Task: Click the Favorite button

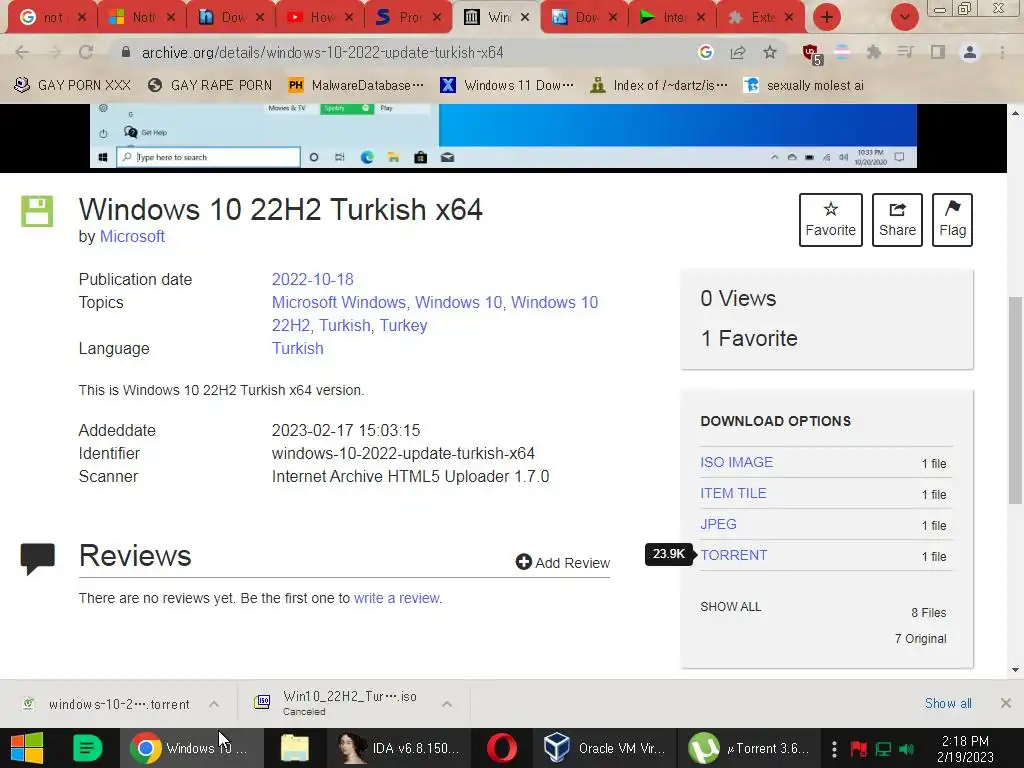Action: 831,219
